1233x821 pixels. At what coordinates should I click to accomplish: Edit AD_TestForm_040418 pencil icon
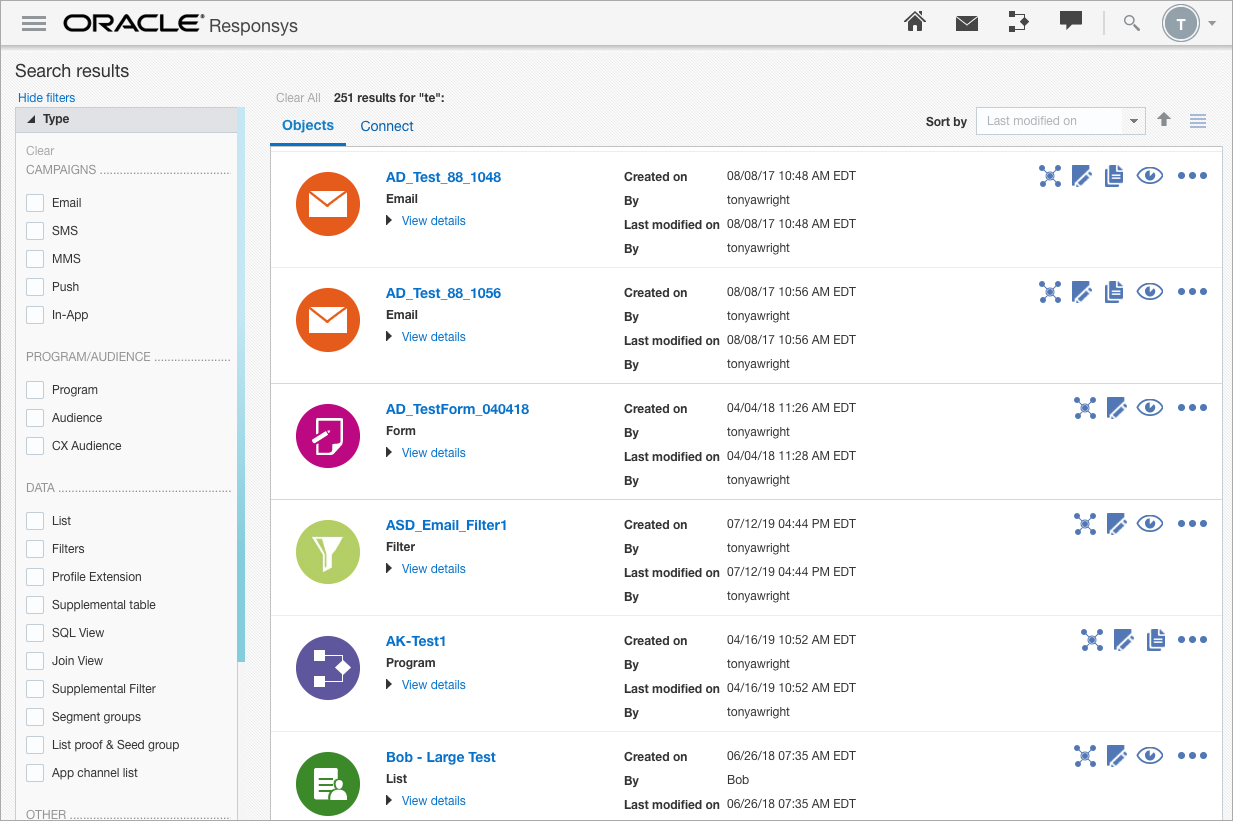(1117, 408)
